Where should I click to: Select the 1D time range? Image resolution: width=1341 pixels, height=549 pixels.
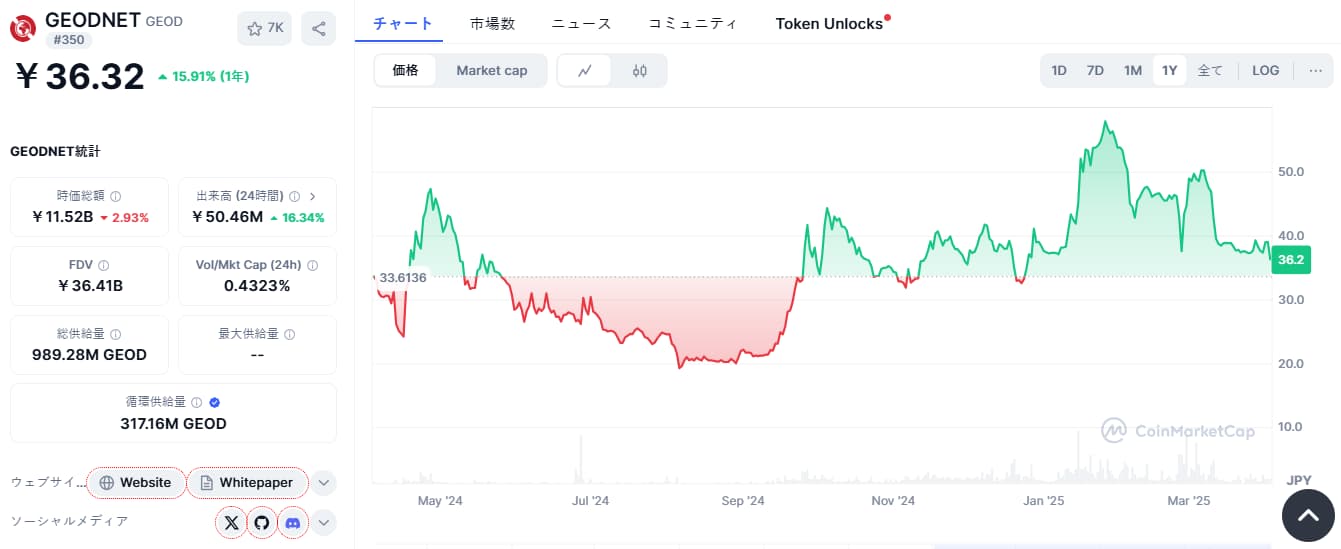1059,70
